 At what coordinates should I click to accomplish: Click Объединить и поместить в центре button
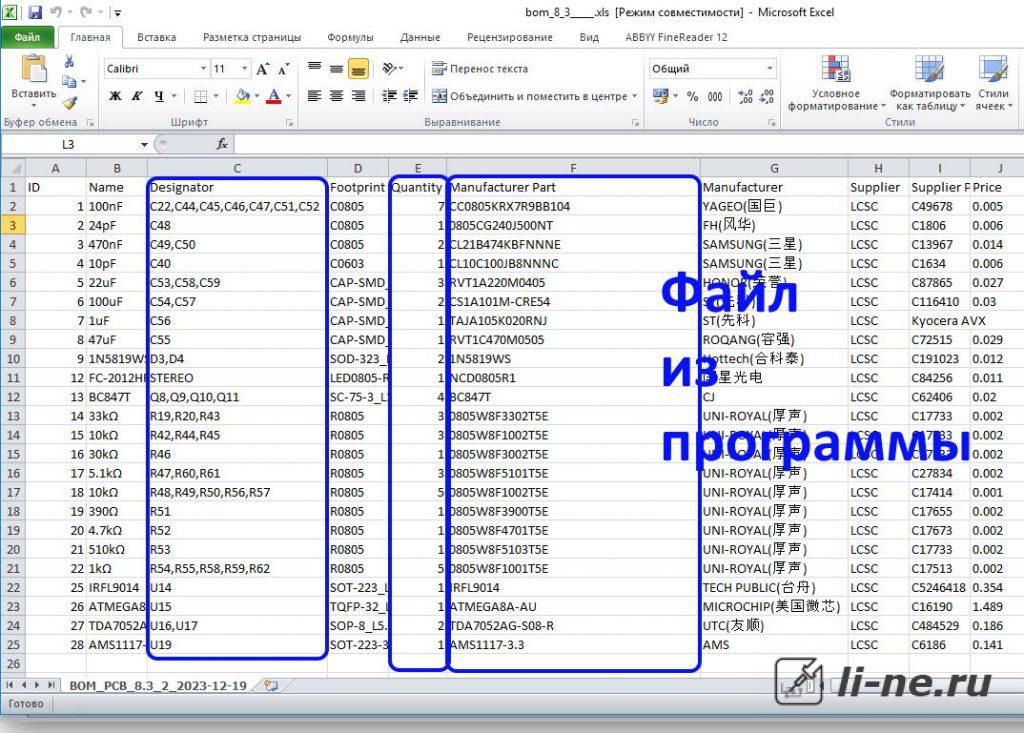[530, 96]
